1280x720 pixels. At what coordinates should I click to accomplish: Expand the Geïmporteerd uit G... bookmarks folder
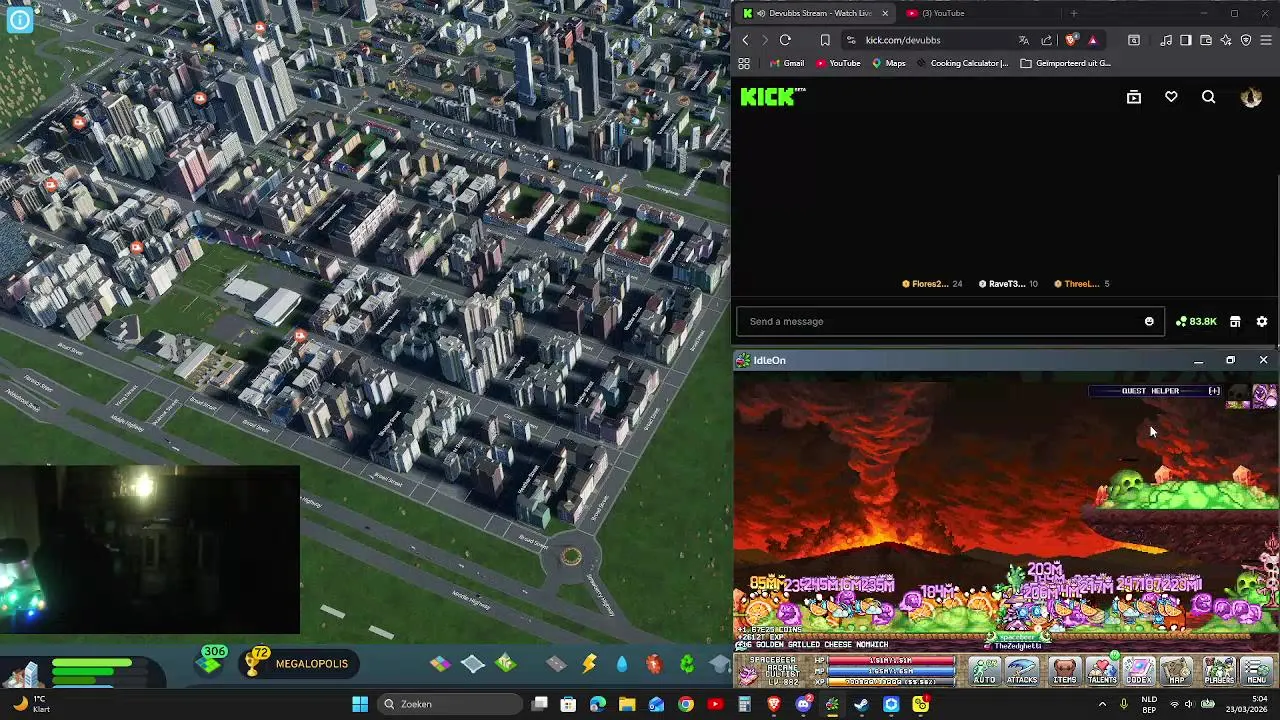[x=1066, y=63]
